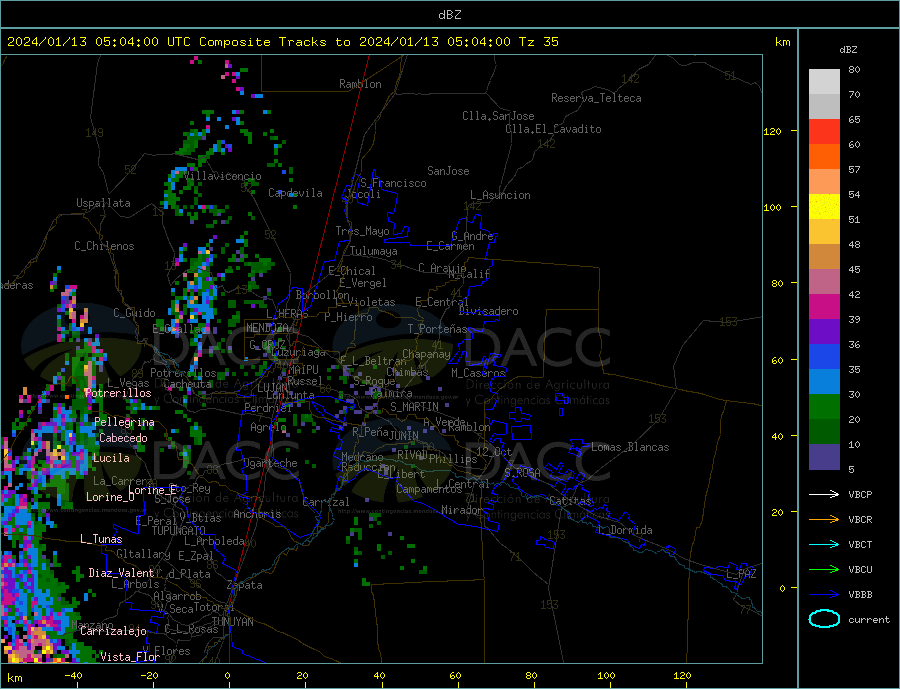Click the 'Chapanay' map label
The width and height of the screenshot is (900, 689).
click(x=426, y=354)
